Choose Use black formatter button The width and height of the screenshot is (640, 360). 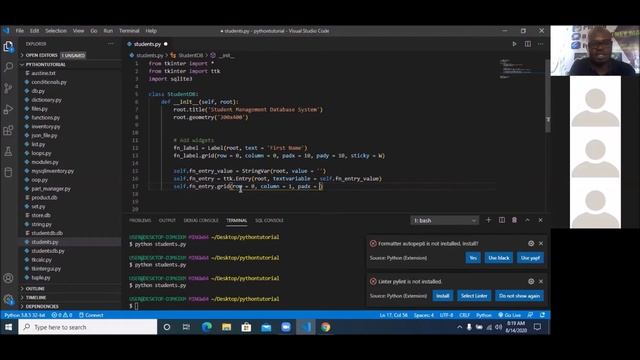[x=499, y=258]
